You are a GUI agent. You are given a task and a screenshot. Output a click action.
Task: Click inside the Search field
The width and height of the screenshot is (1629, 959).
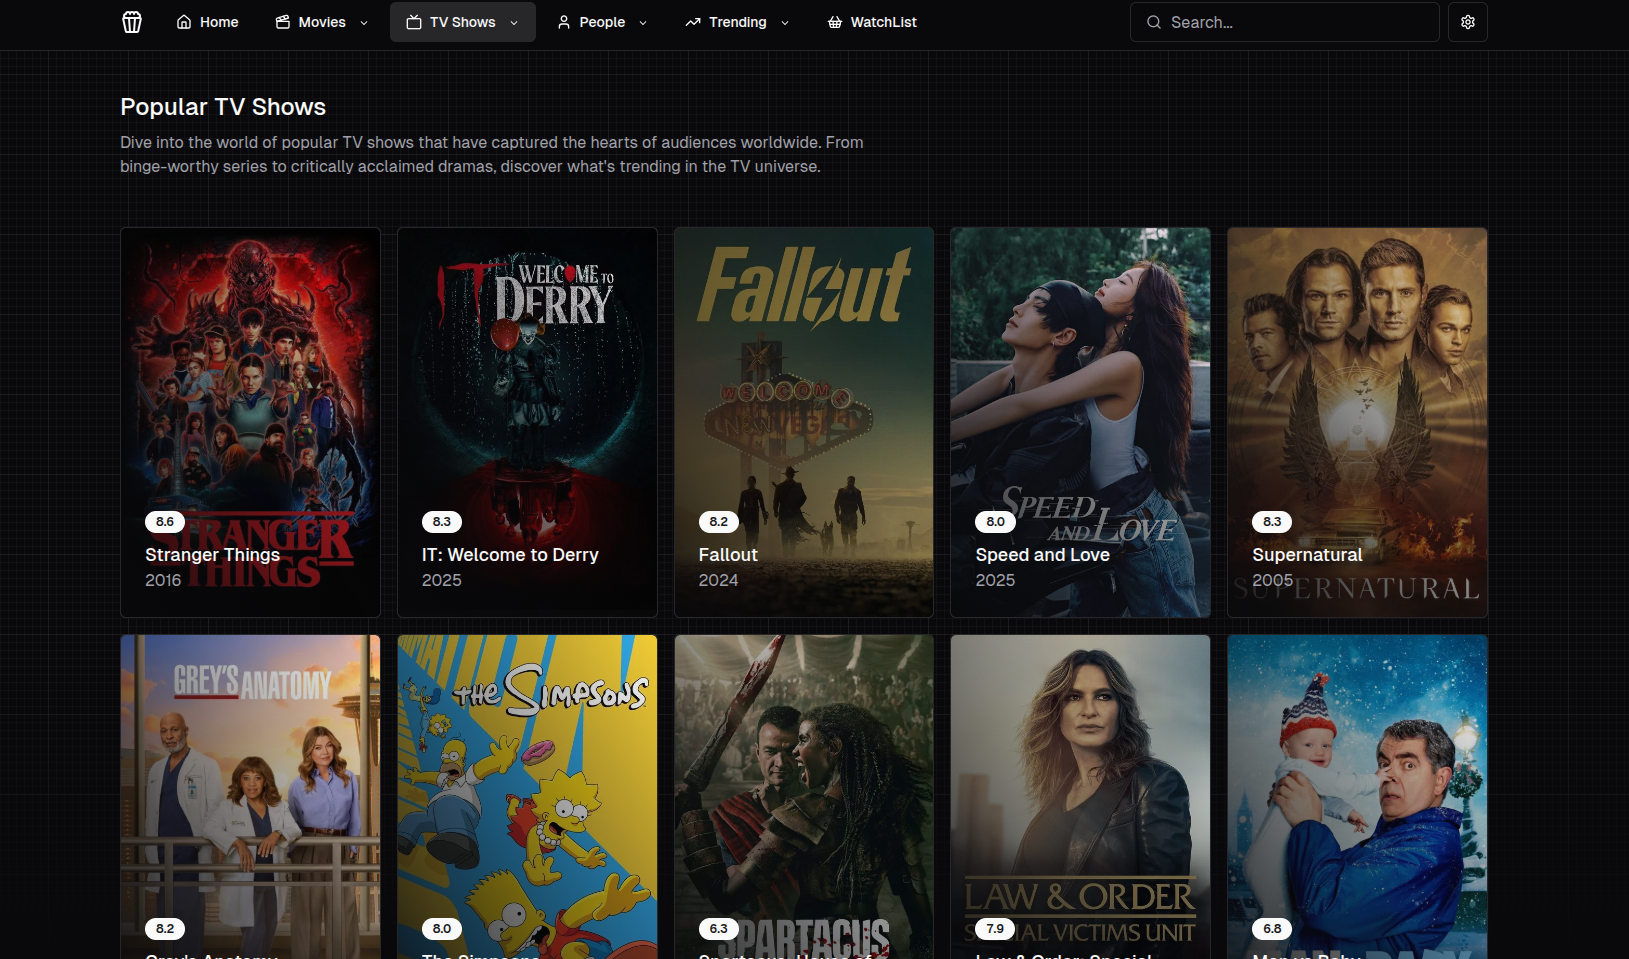tap(1283, 21)
